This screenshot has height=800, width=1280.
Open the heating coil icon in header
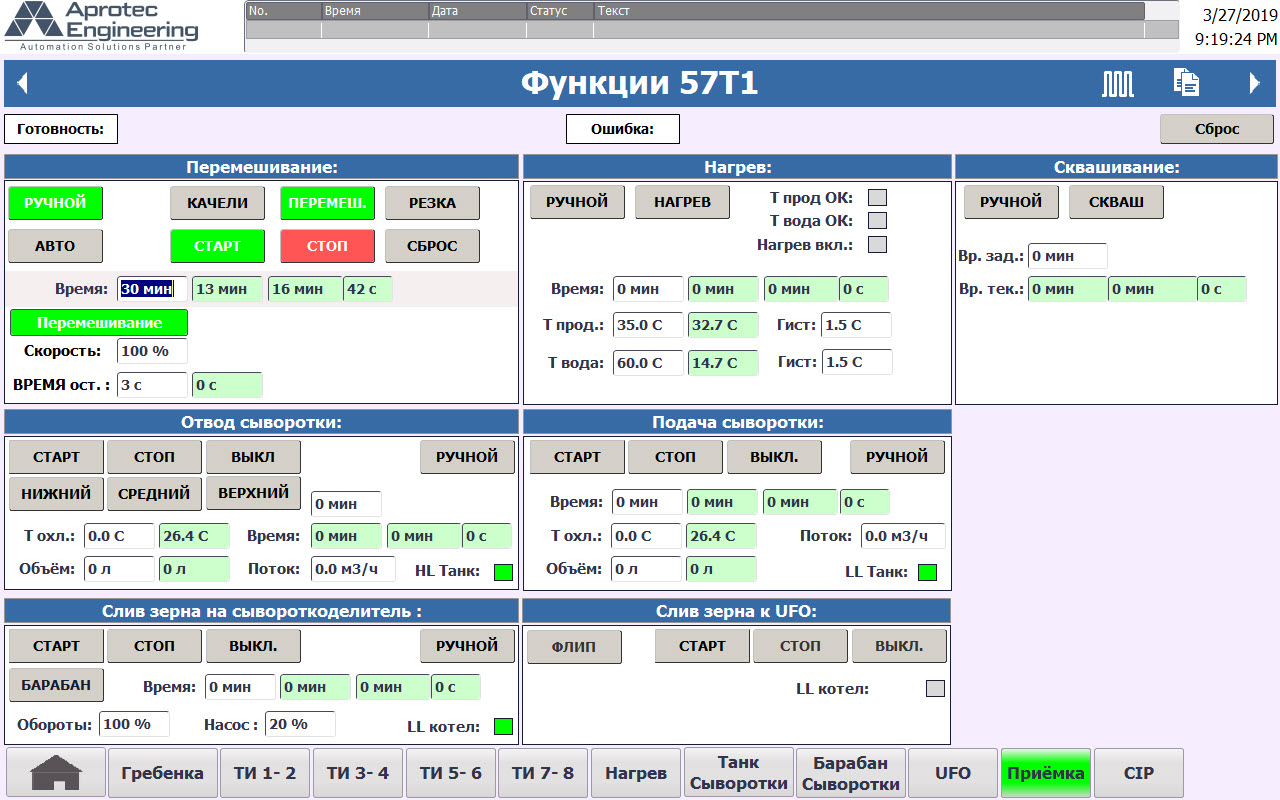click(x=1118, y=84)
